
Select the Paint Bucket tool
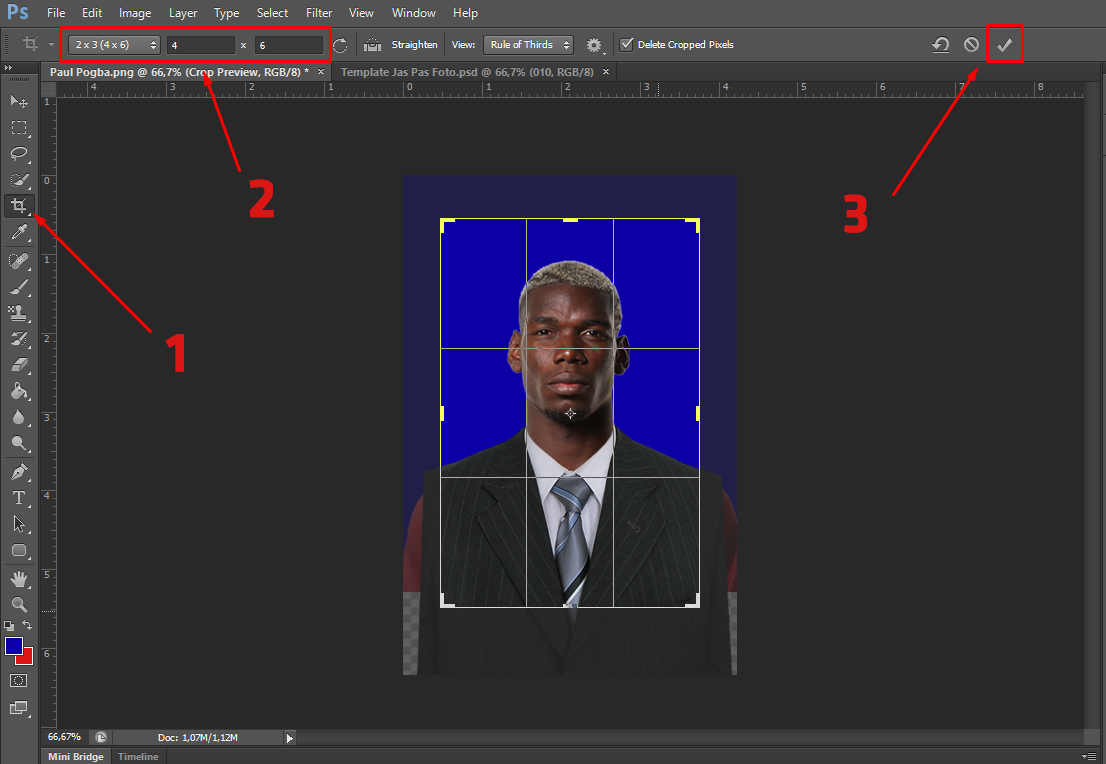point(19,392)
